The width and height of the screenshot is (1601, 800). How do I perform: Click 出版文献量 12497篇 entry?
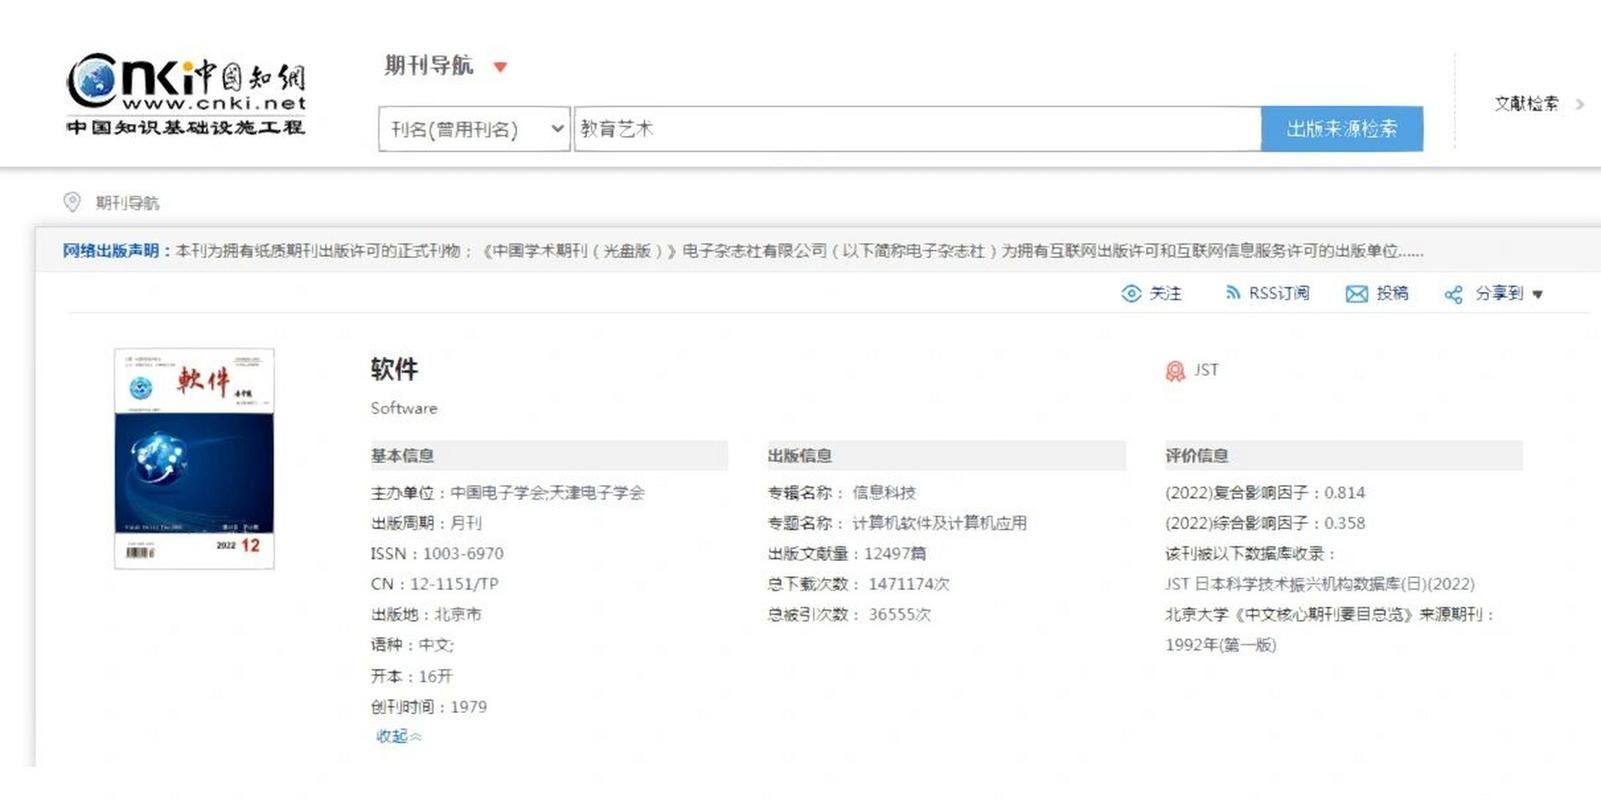(x=846, y=554)
